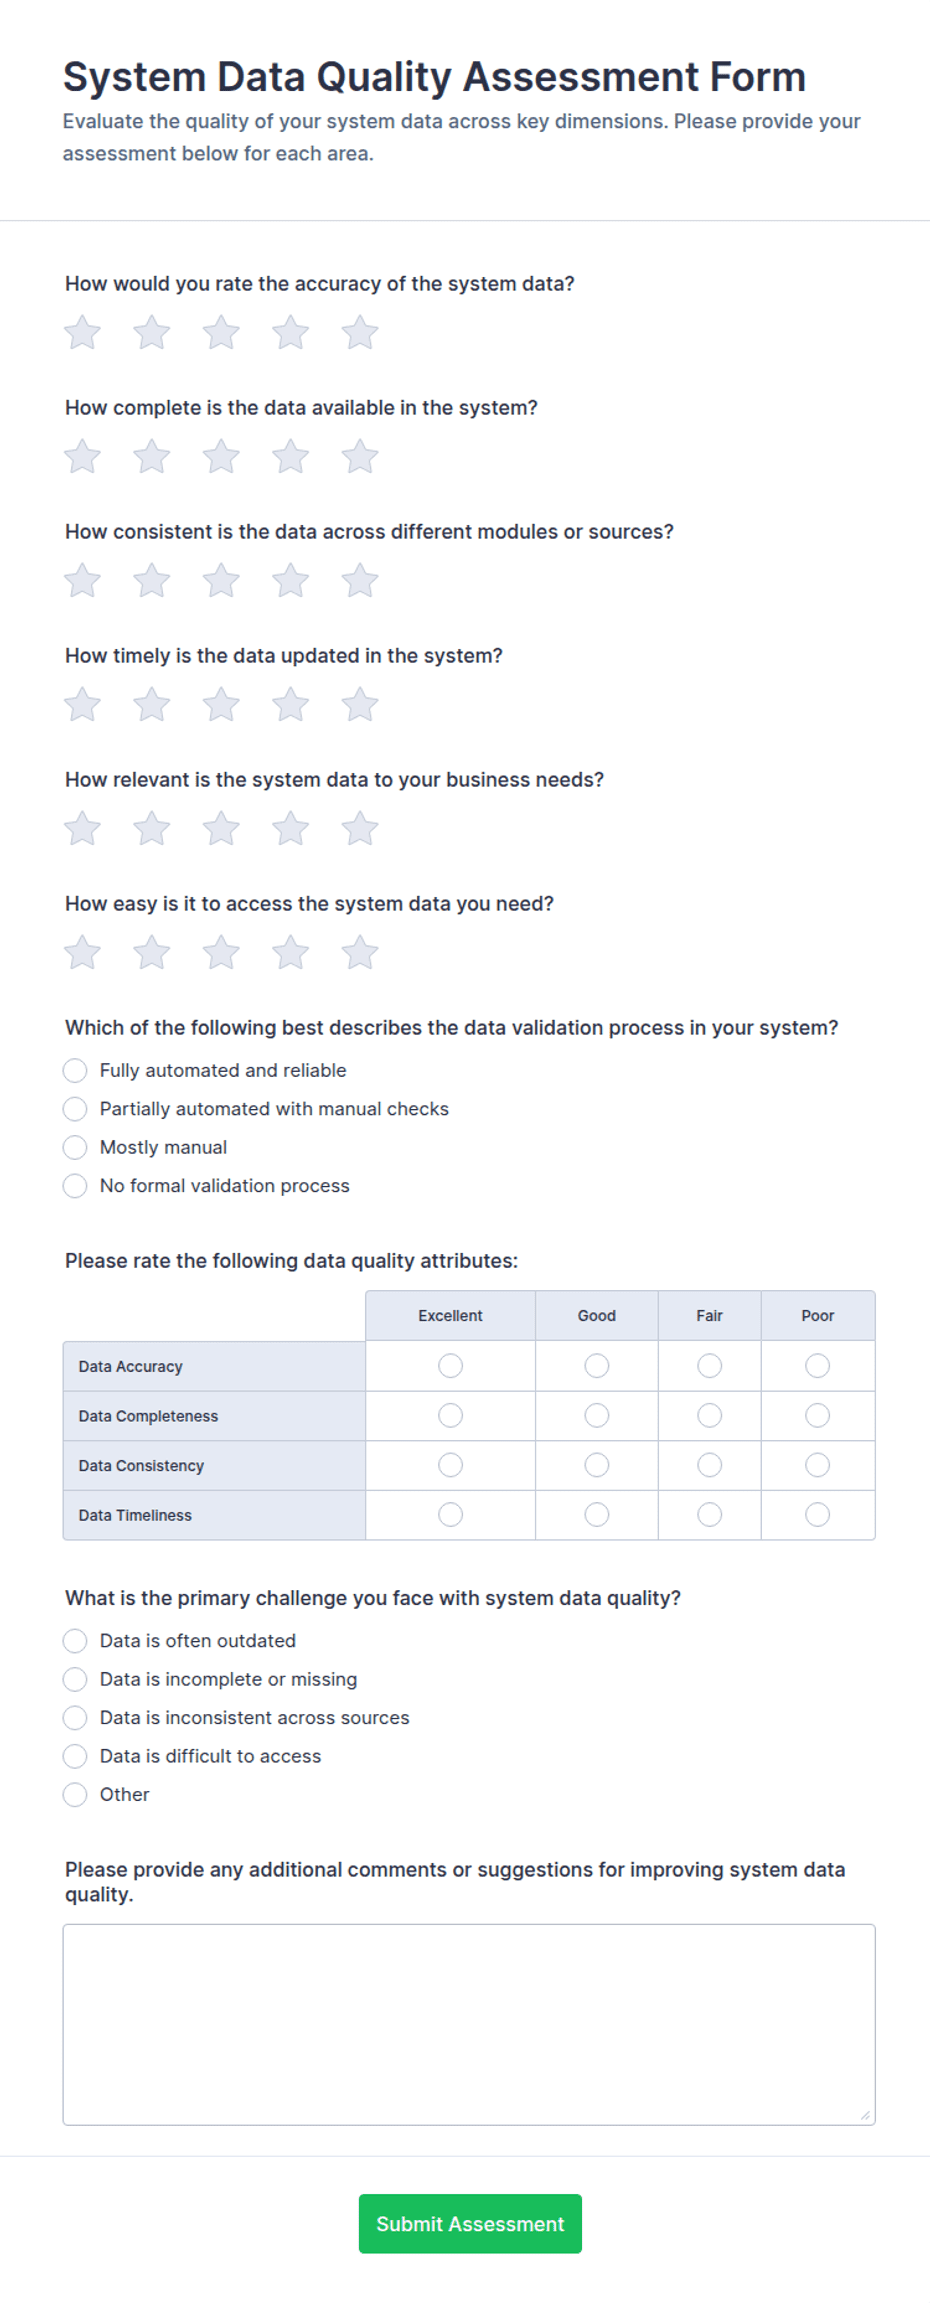The height and width of the screenshot is (2303, 930).
Task: Click the additional comments text area
Action: tap(469, 2024)
